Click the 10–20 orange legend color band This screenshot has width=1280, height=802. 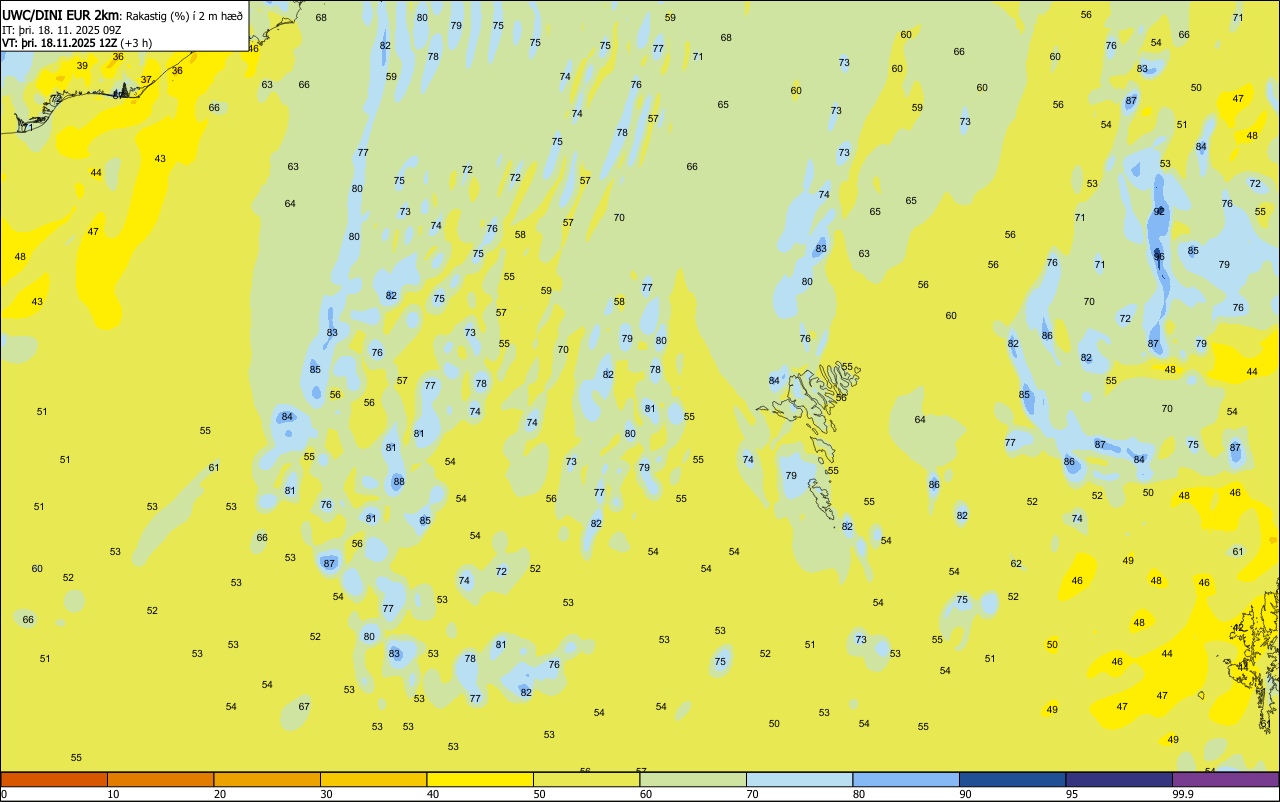[x=160, y=779]
